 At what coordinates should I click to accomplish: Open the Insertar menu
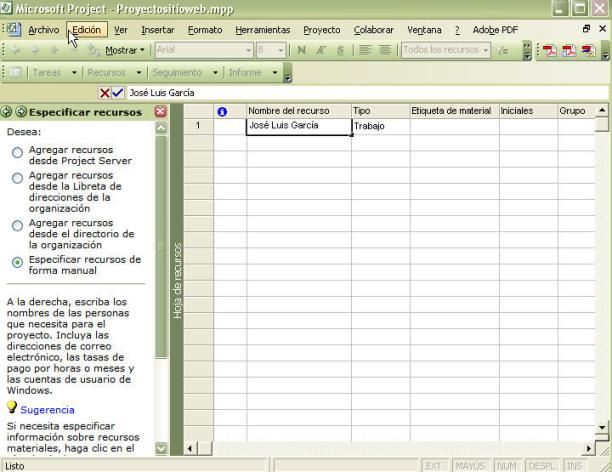click(158, 30)
